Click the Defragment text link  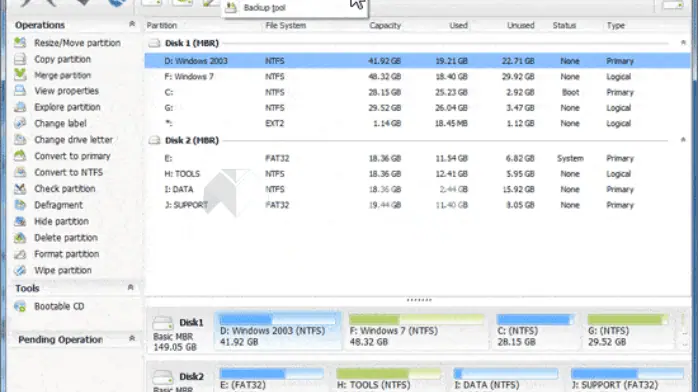click(59, 205)
